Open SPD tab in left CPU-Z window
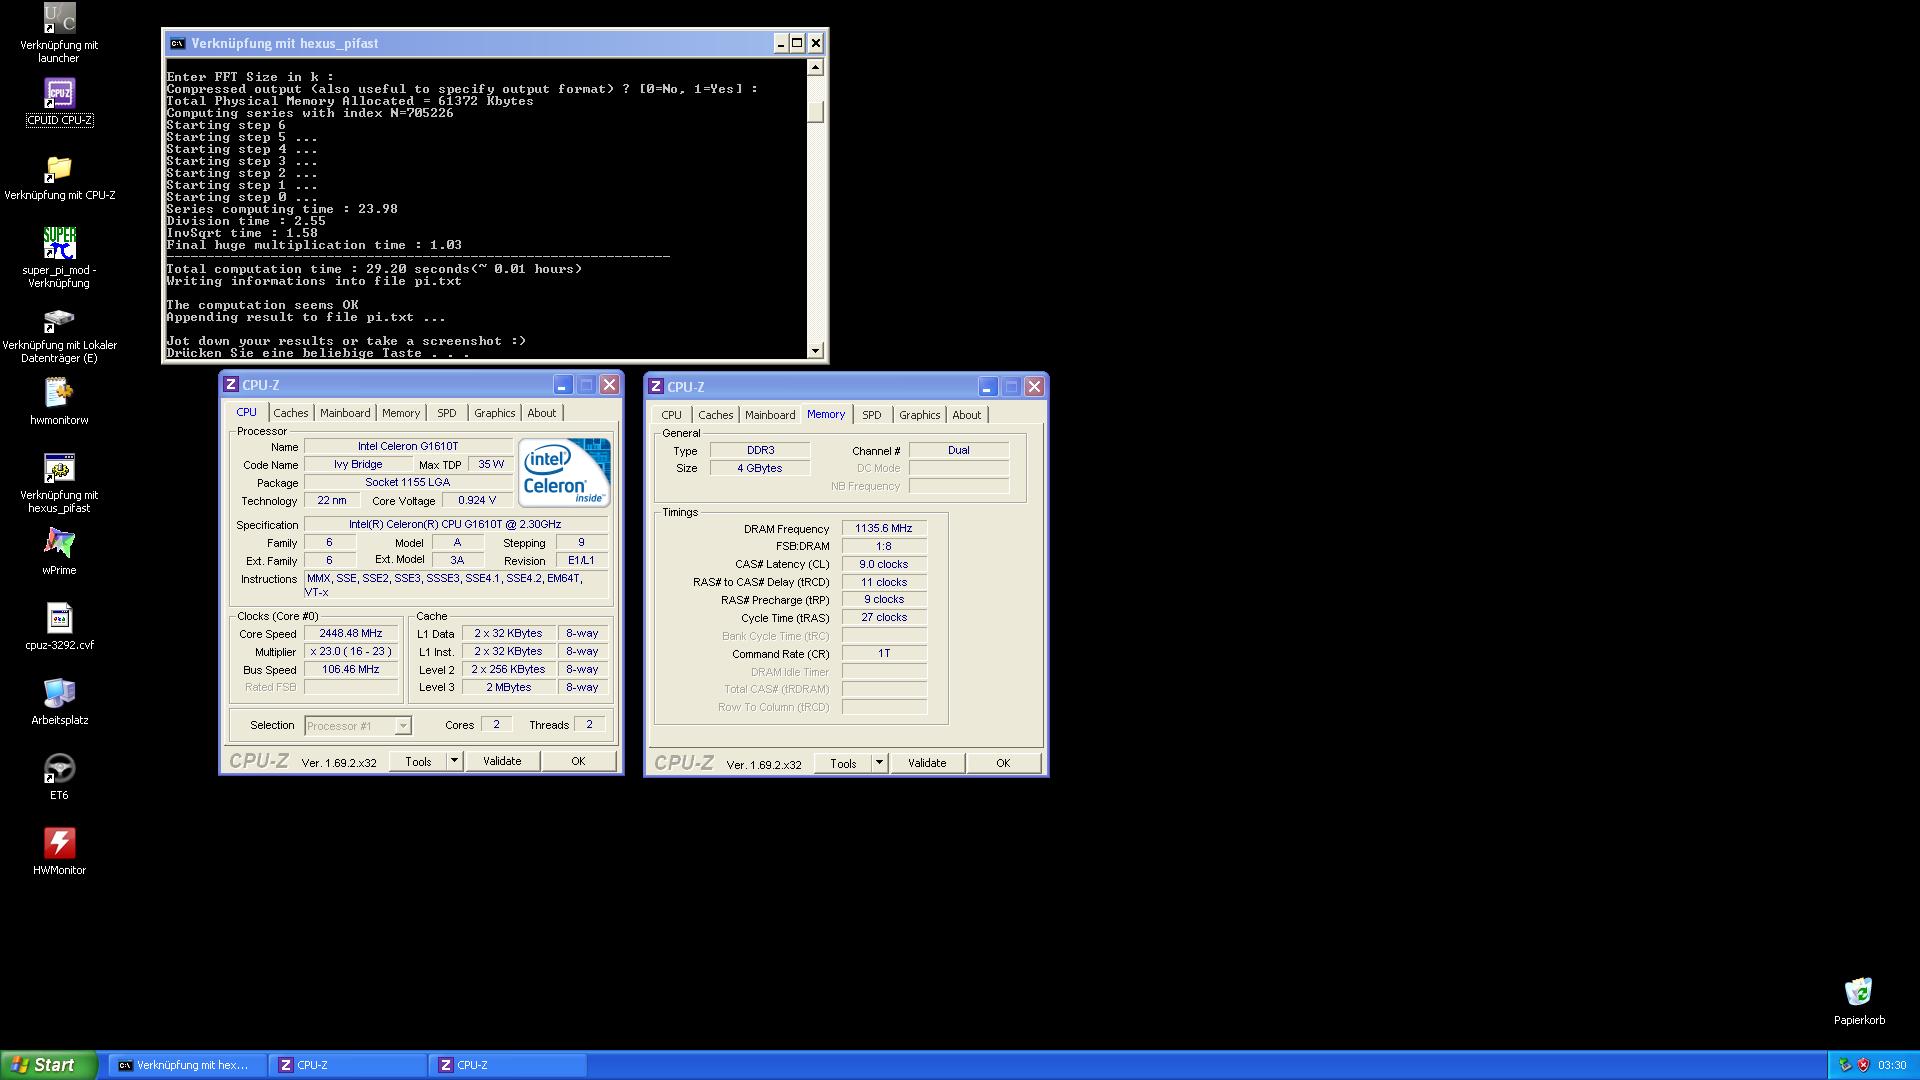 tap(447, 413)
